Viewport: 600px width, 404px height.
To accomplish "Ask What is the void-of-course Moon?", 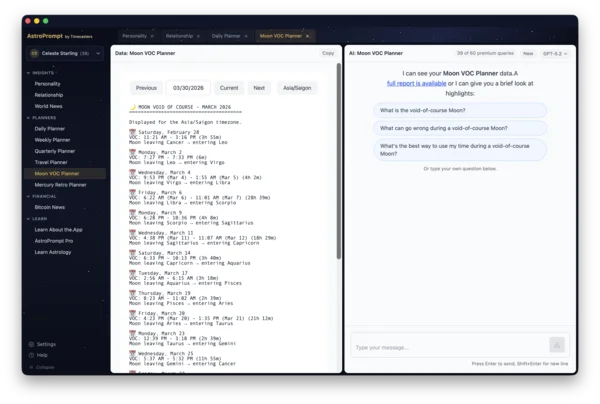I will pyautogui.click(x=460, y=110).
